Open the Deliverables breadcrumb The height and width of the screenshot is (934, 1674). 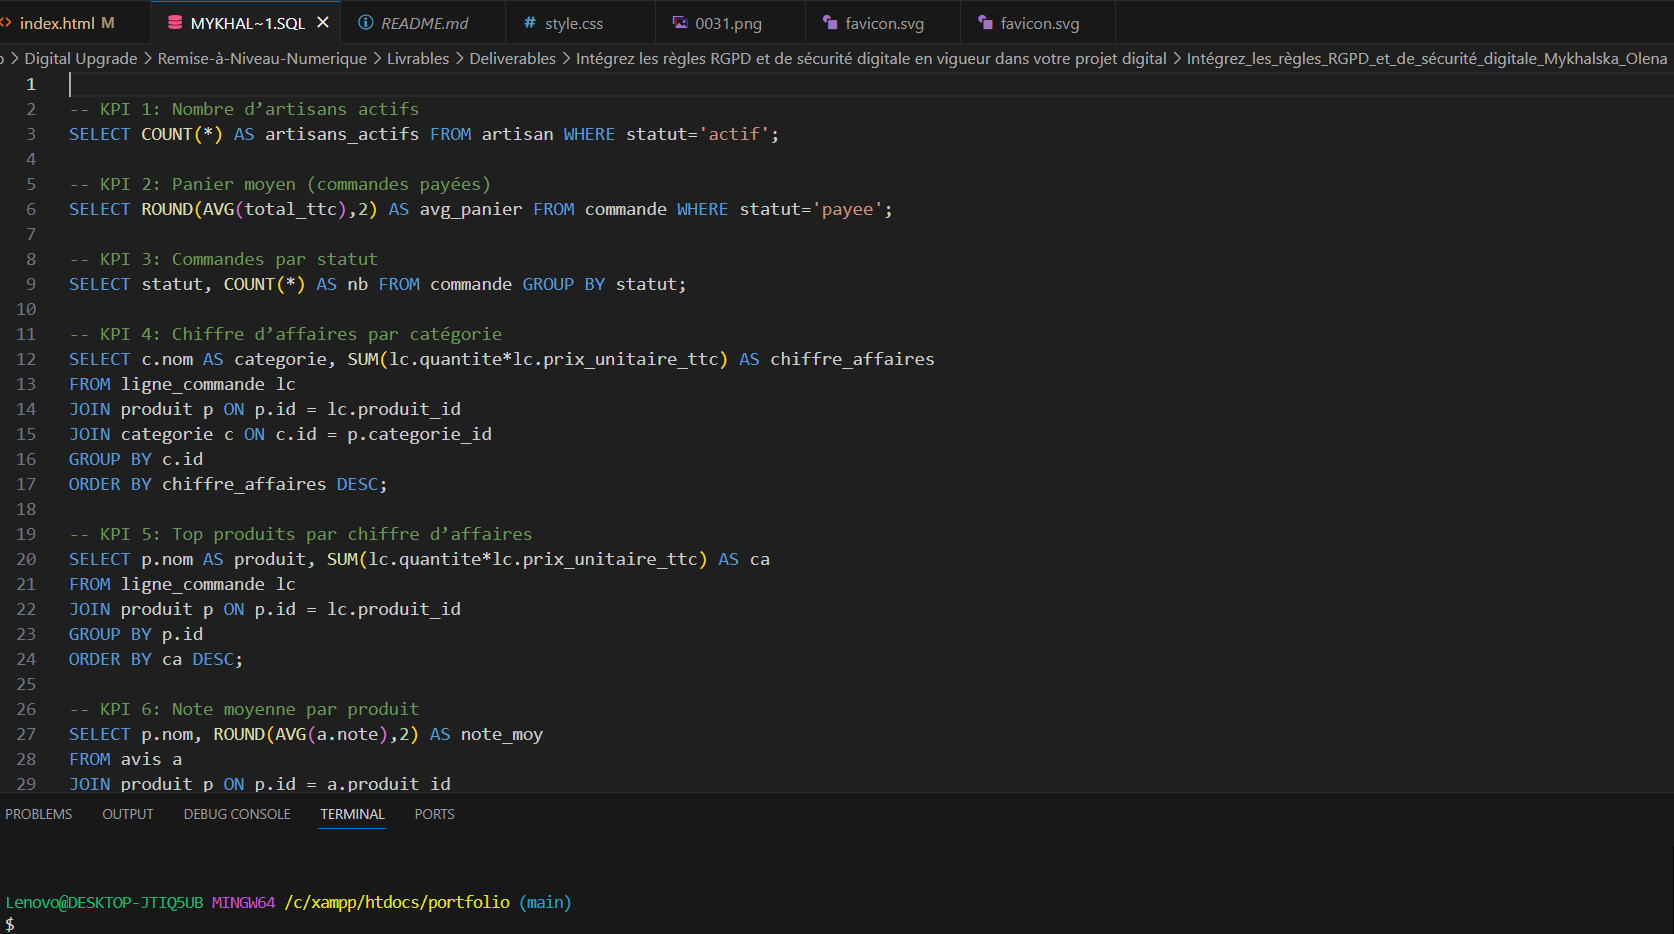512,59
